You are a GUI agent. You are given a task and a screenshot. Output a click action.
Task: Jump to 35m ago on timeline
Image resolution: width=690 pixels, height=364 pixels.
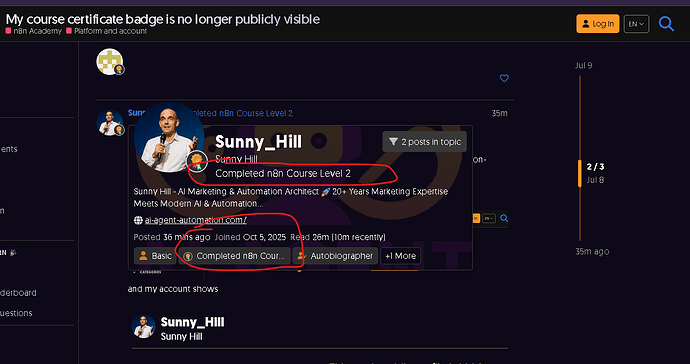[592, 252]
